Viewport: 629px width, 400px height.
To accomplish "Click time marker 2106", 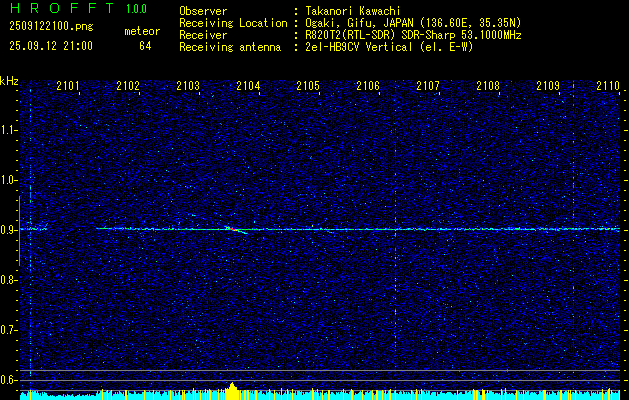I will 368,86.
